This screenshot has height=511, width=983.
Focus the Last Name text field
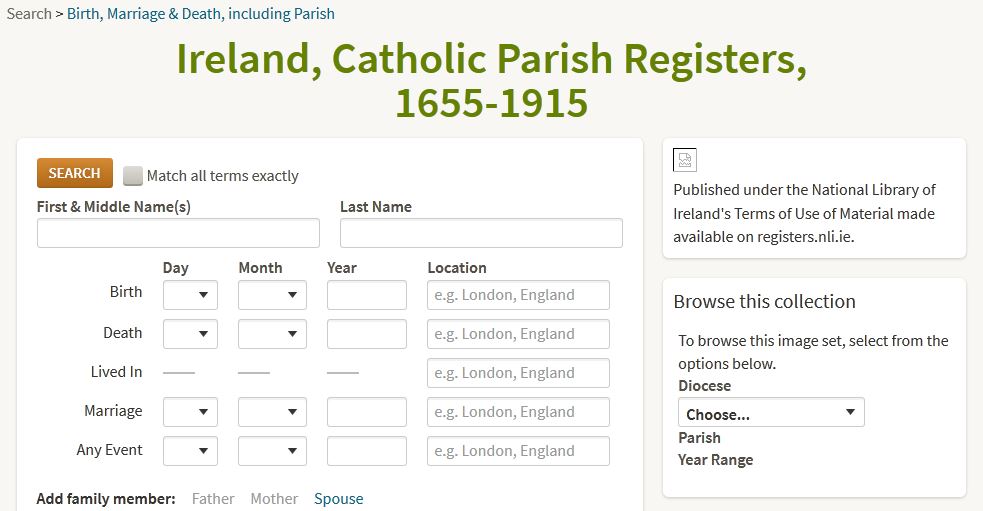481,233
